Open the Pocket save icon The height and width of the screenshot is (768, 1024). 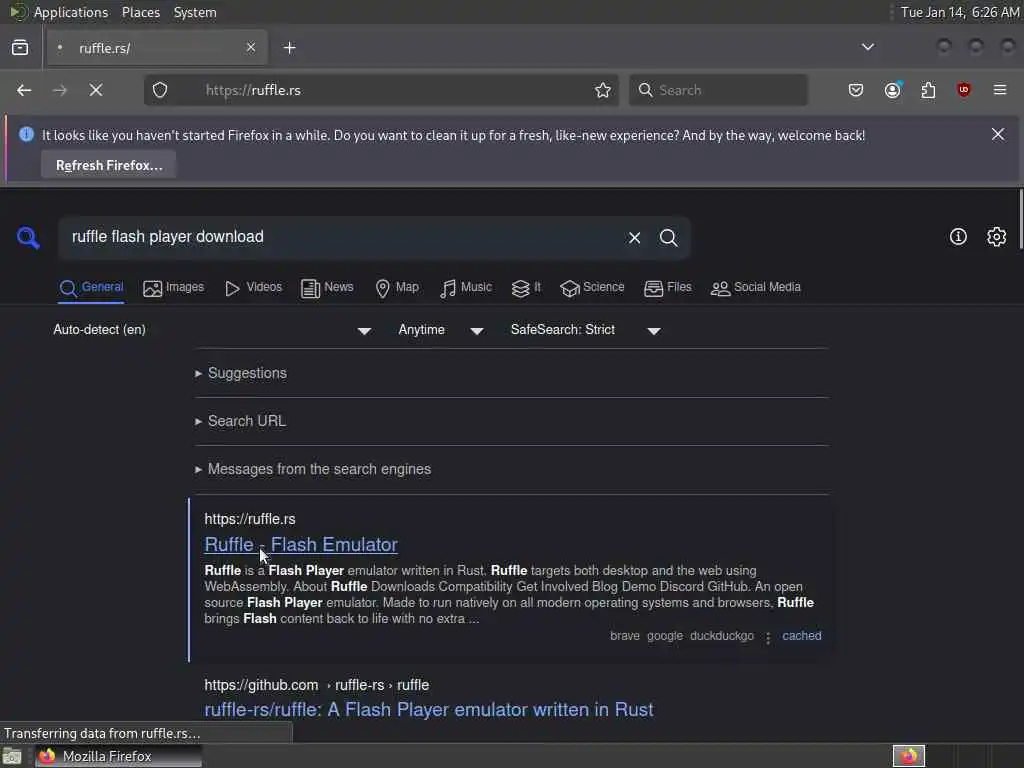(856, 90)
